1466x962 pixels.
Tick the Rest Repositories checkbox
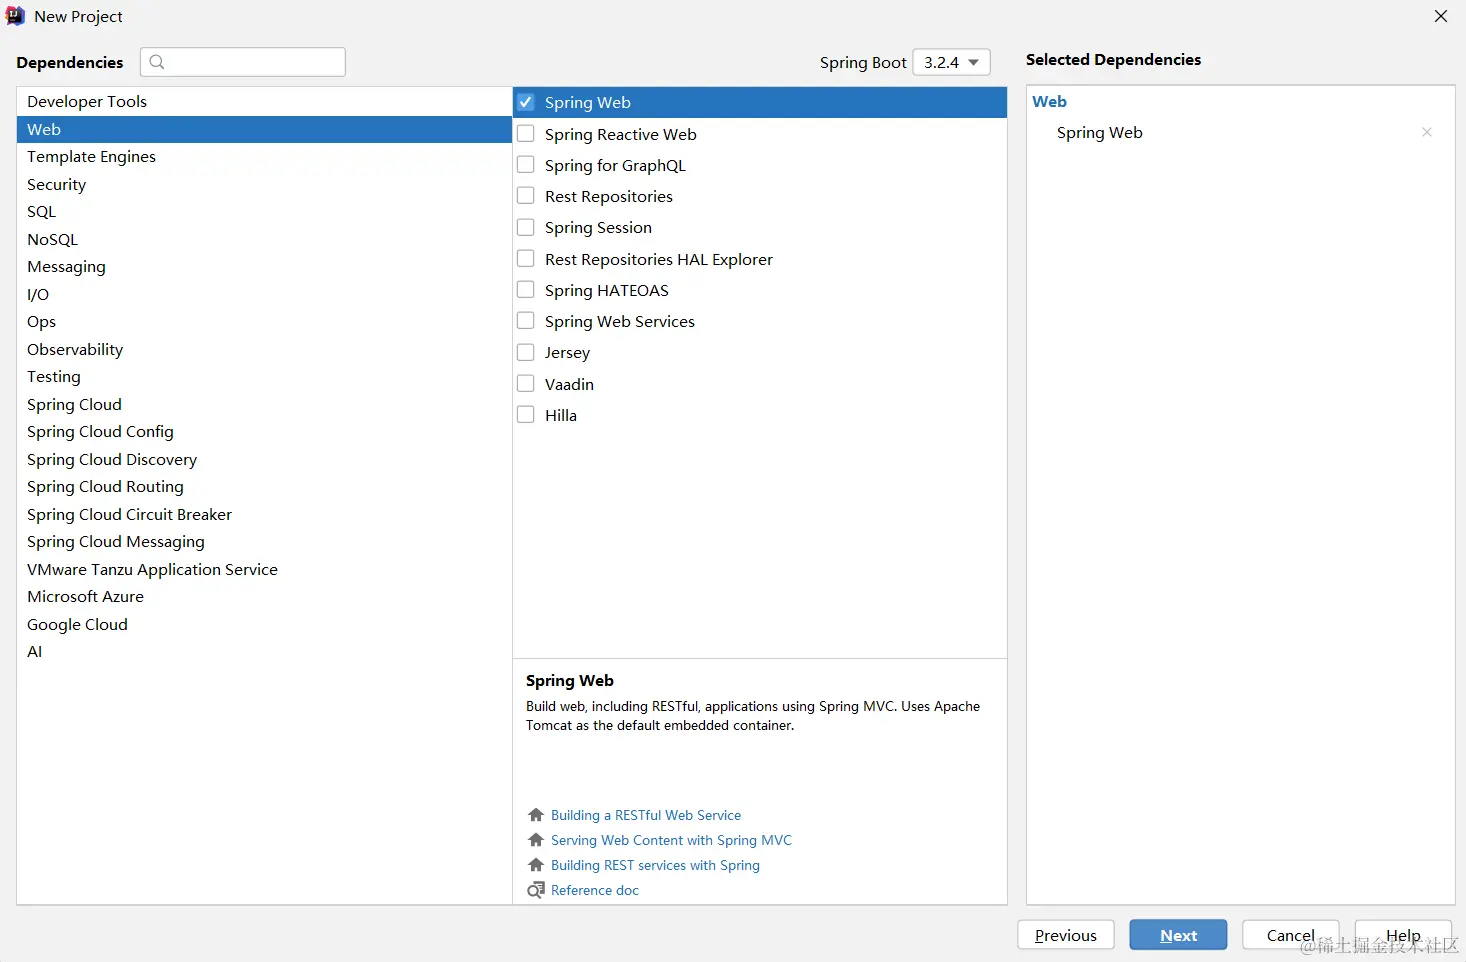[x=526, y=196]
